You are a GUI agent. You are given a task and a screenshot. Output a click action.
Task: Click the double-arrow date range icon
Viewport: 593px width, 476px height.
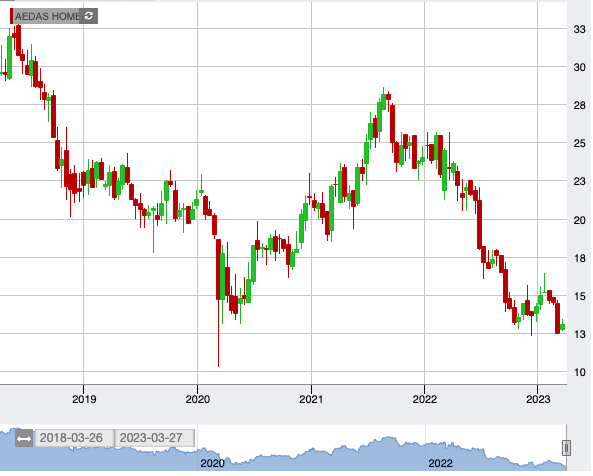click(24, 439)
